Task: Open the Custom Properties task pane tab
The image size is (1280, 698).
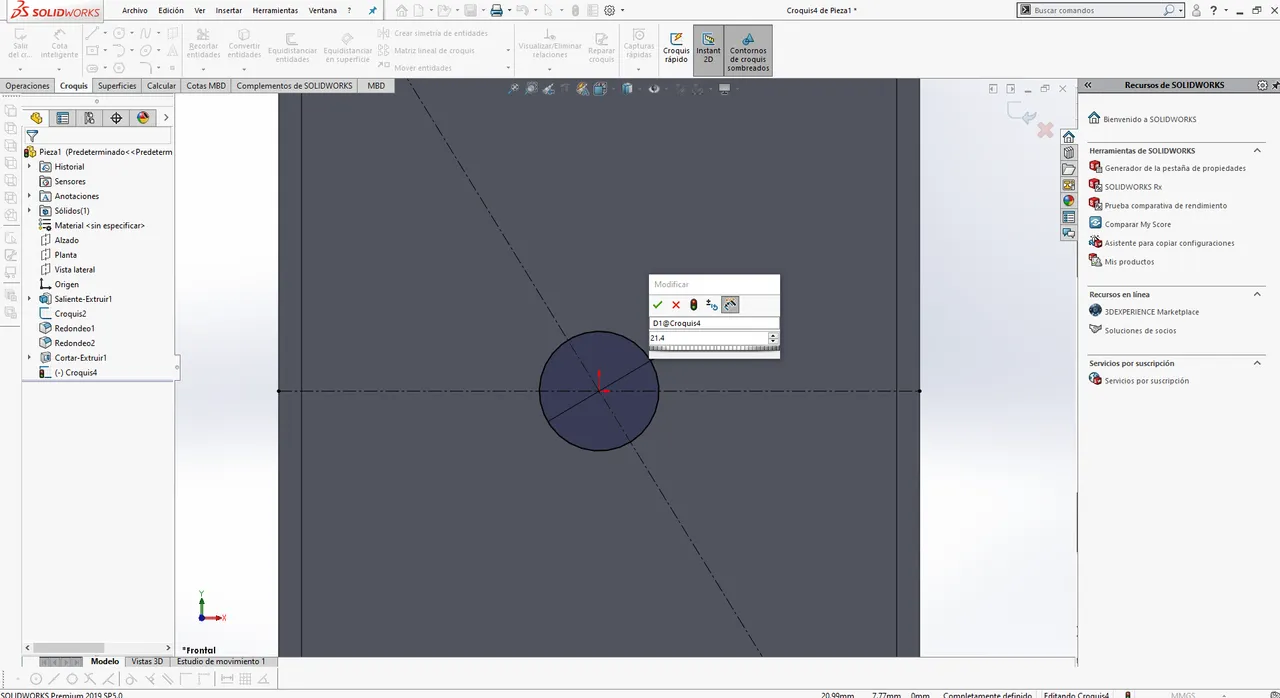Action: pyautogui.click(x=1069, y=217)
